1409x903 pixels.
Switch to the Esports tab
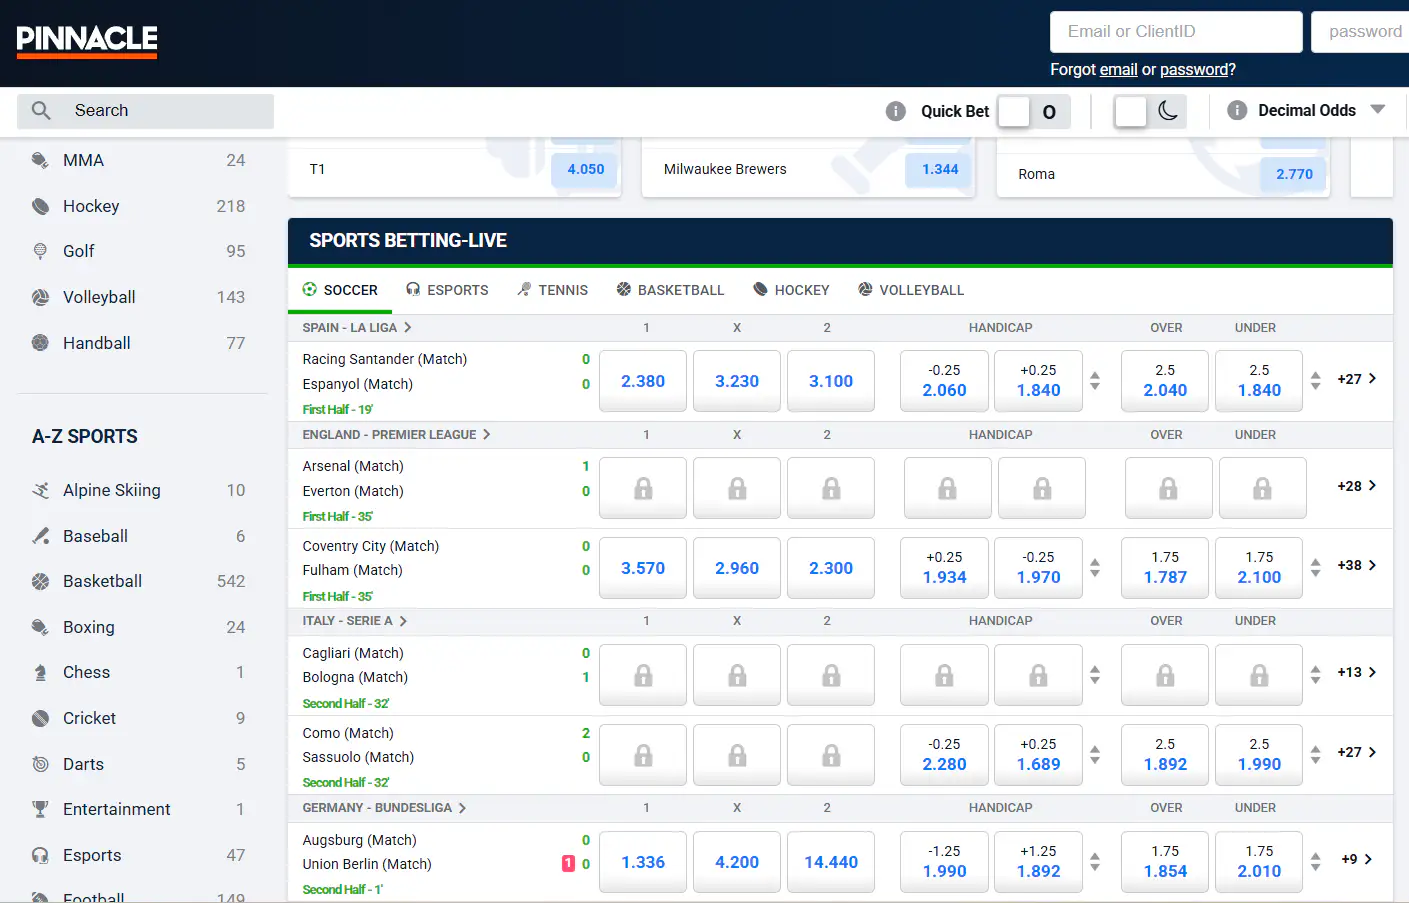[447, 290]
